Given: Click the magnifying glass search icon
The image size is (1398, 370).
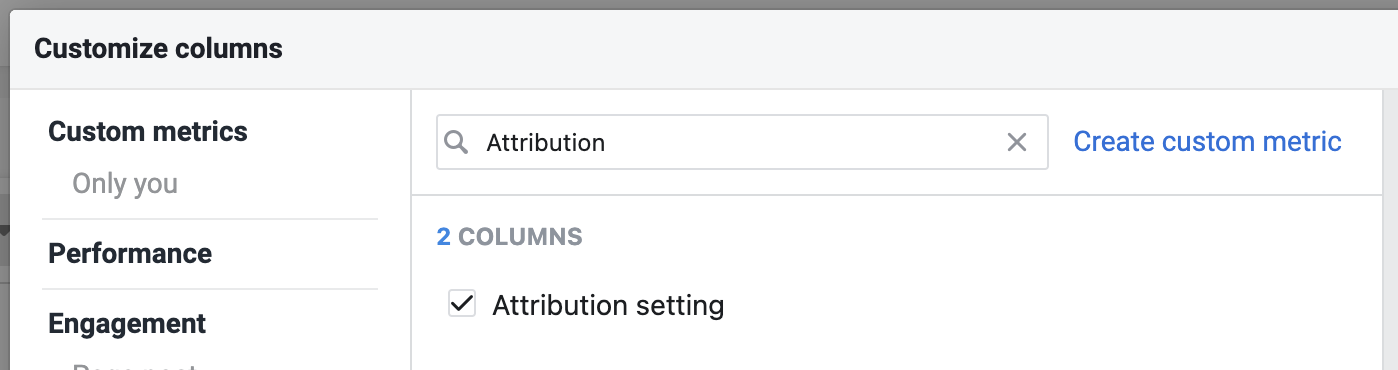Looking at the screenshot, I should (x=456, y=142).
